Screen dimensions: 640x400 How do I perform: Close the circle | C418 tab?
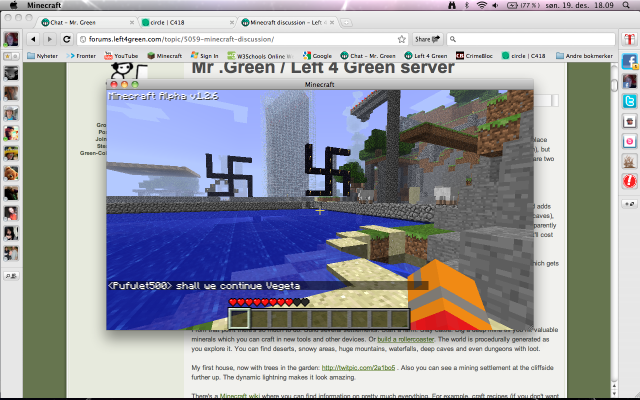point(232,22)
